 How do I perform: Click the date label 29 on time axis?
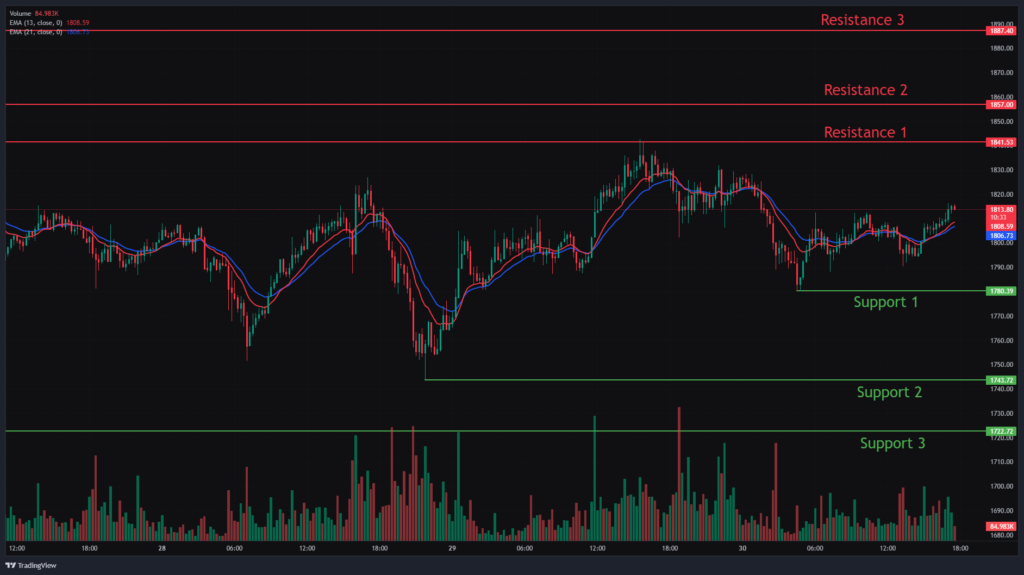(452, 548)
